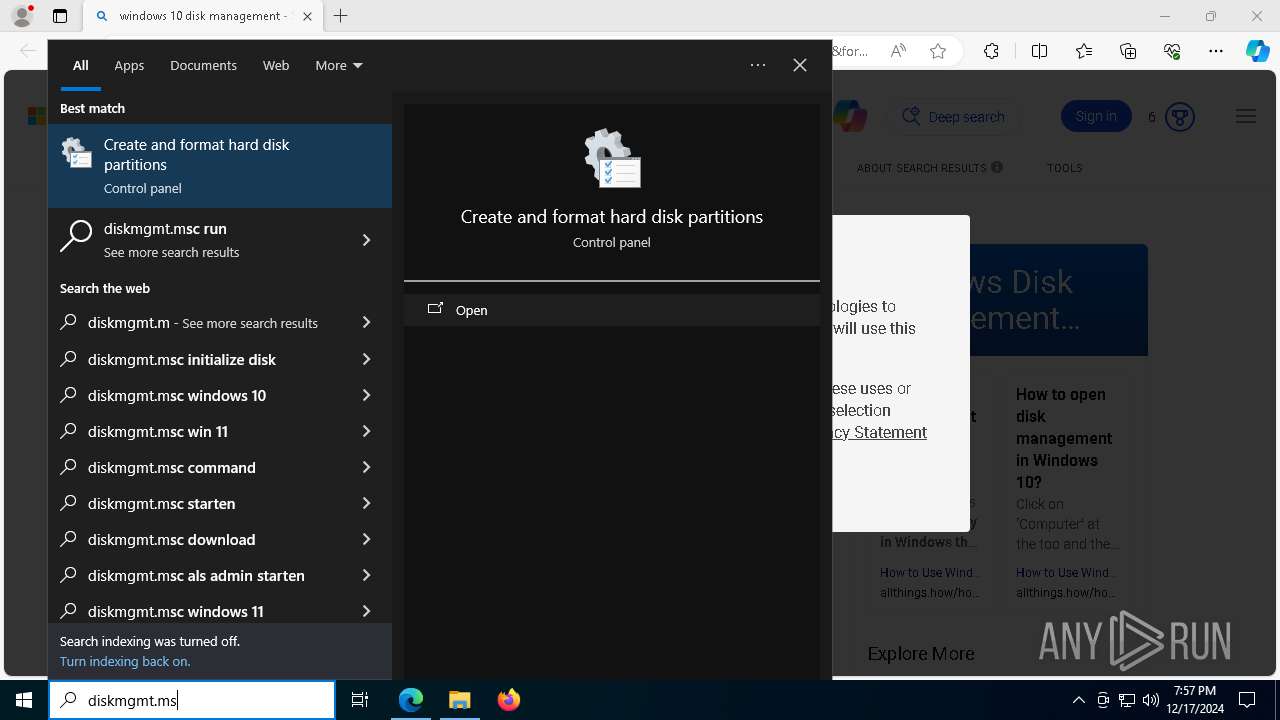Screen dimensions: 1280x720
Task: Click Bing Deep search button
Action: (x=954, y=117)
